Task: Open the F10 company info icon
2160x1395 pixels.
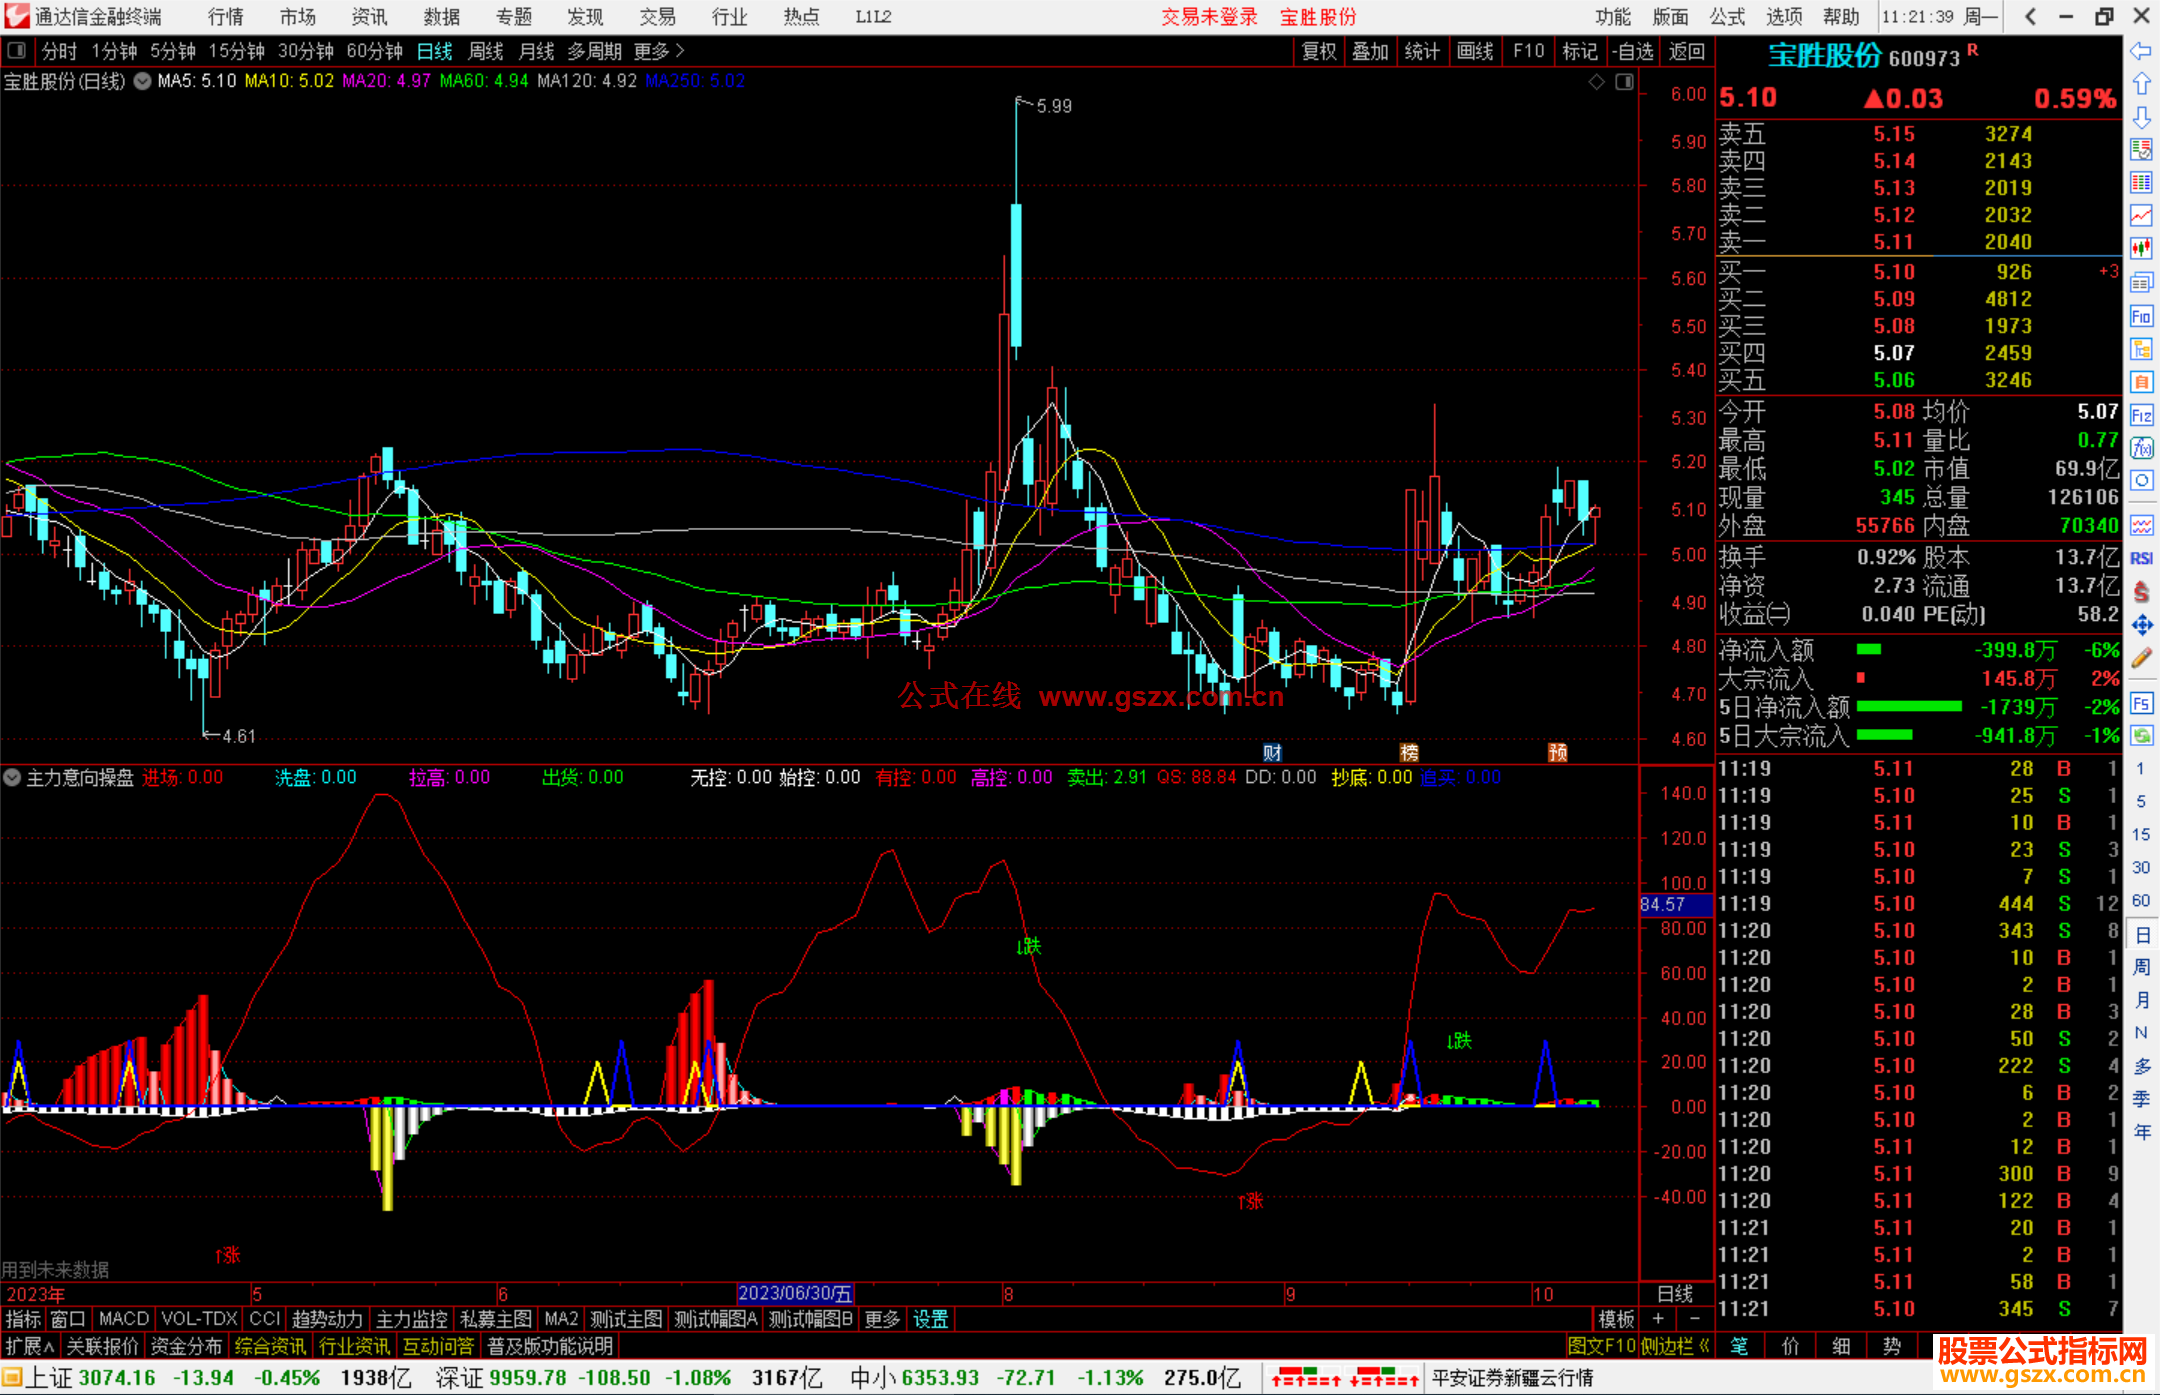Action: pos(2141,317)
